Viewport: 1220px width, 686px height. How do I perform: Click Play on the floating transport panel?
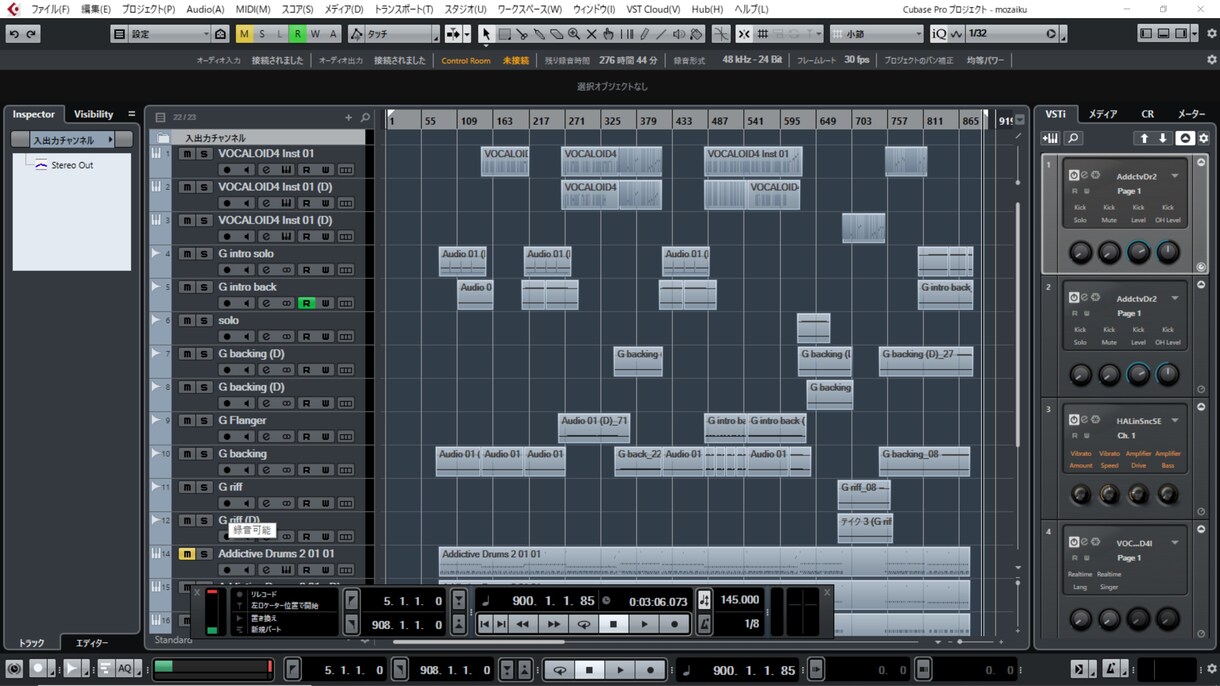point(644,624)
